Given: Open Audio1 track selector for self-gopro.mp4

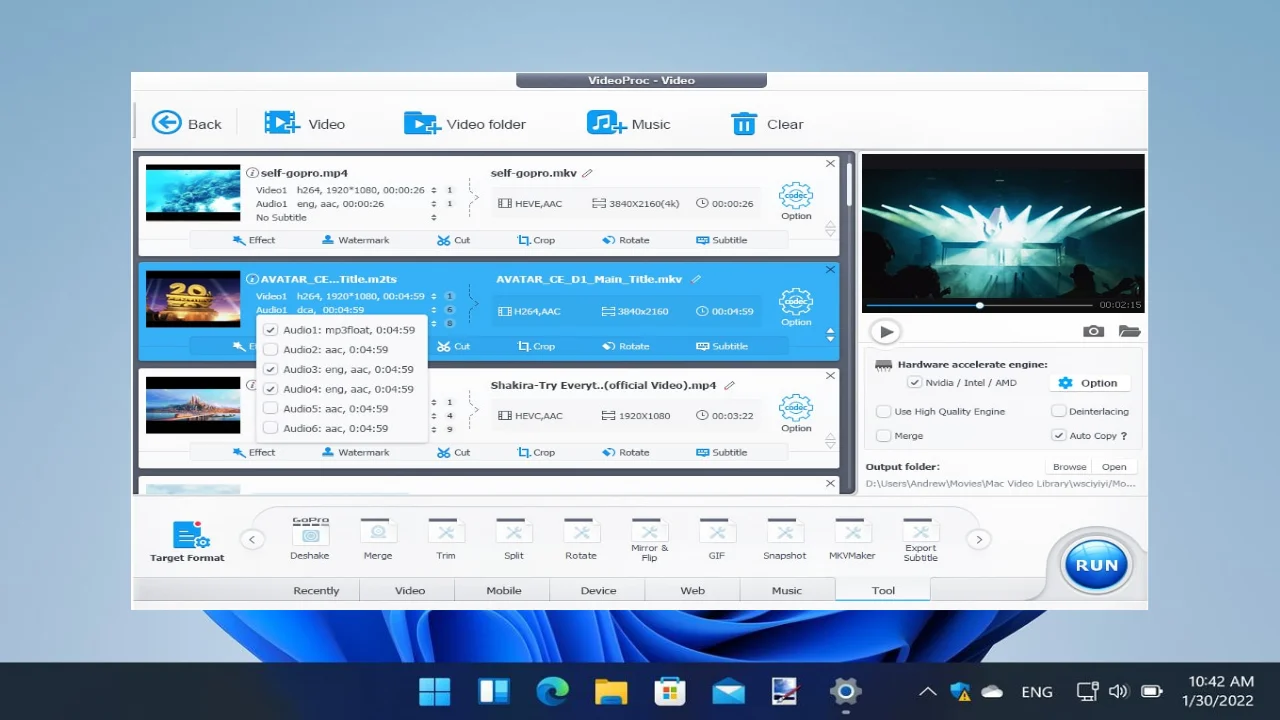Looking at the screenshot, I should tap(434, 204).
